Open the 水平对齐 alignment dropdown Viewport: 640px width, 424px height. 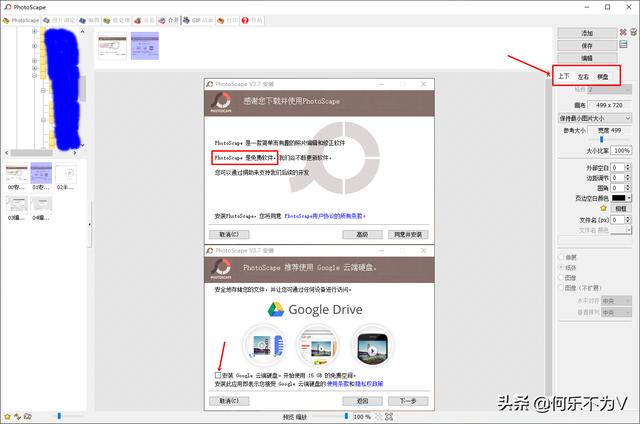pyautogui.click(x=616, y=301)
